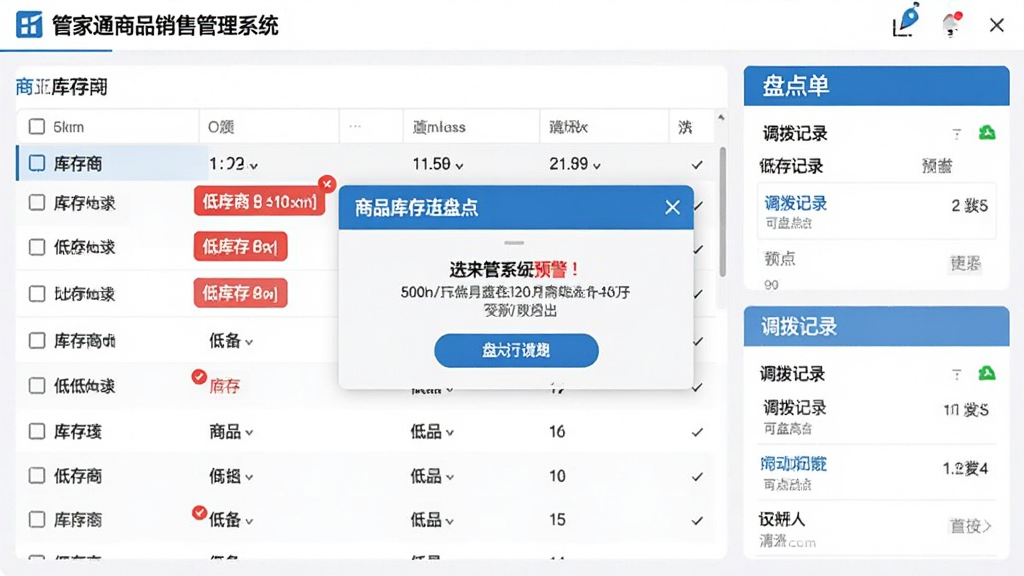This screenshot has width=1024, height=576.
Task: Check the box in the row valued 15
Action: click(x=37, y=519)
